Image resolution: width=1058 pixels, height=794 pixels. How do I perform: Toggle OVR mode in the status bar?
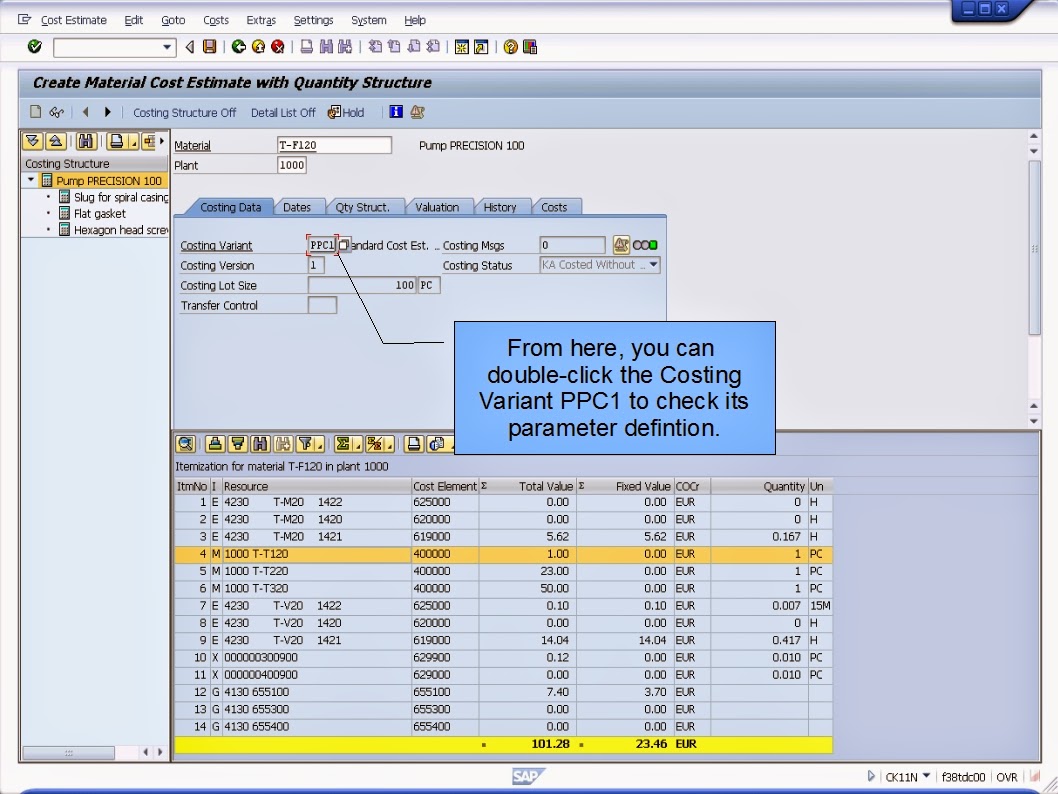[1007, 777]
